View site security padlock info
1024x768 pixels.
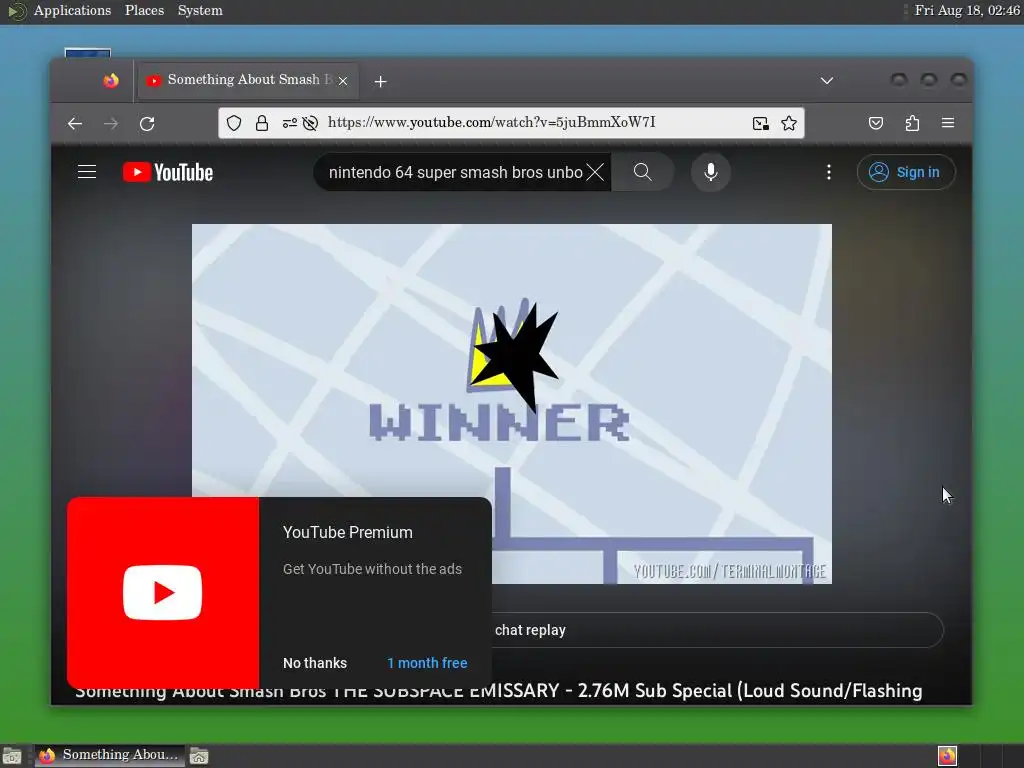coord(262,123)
